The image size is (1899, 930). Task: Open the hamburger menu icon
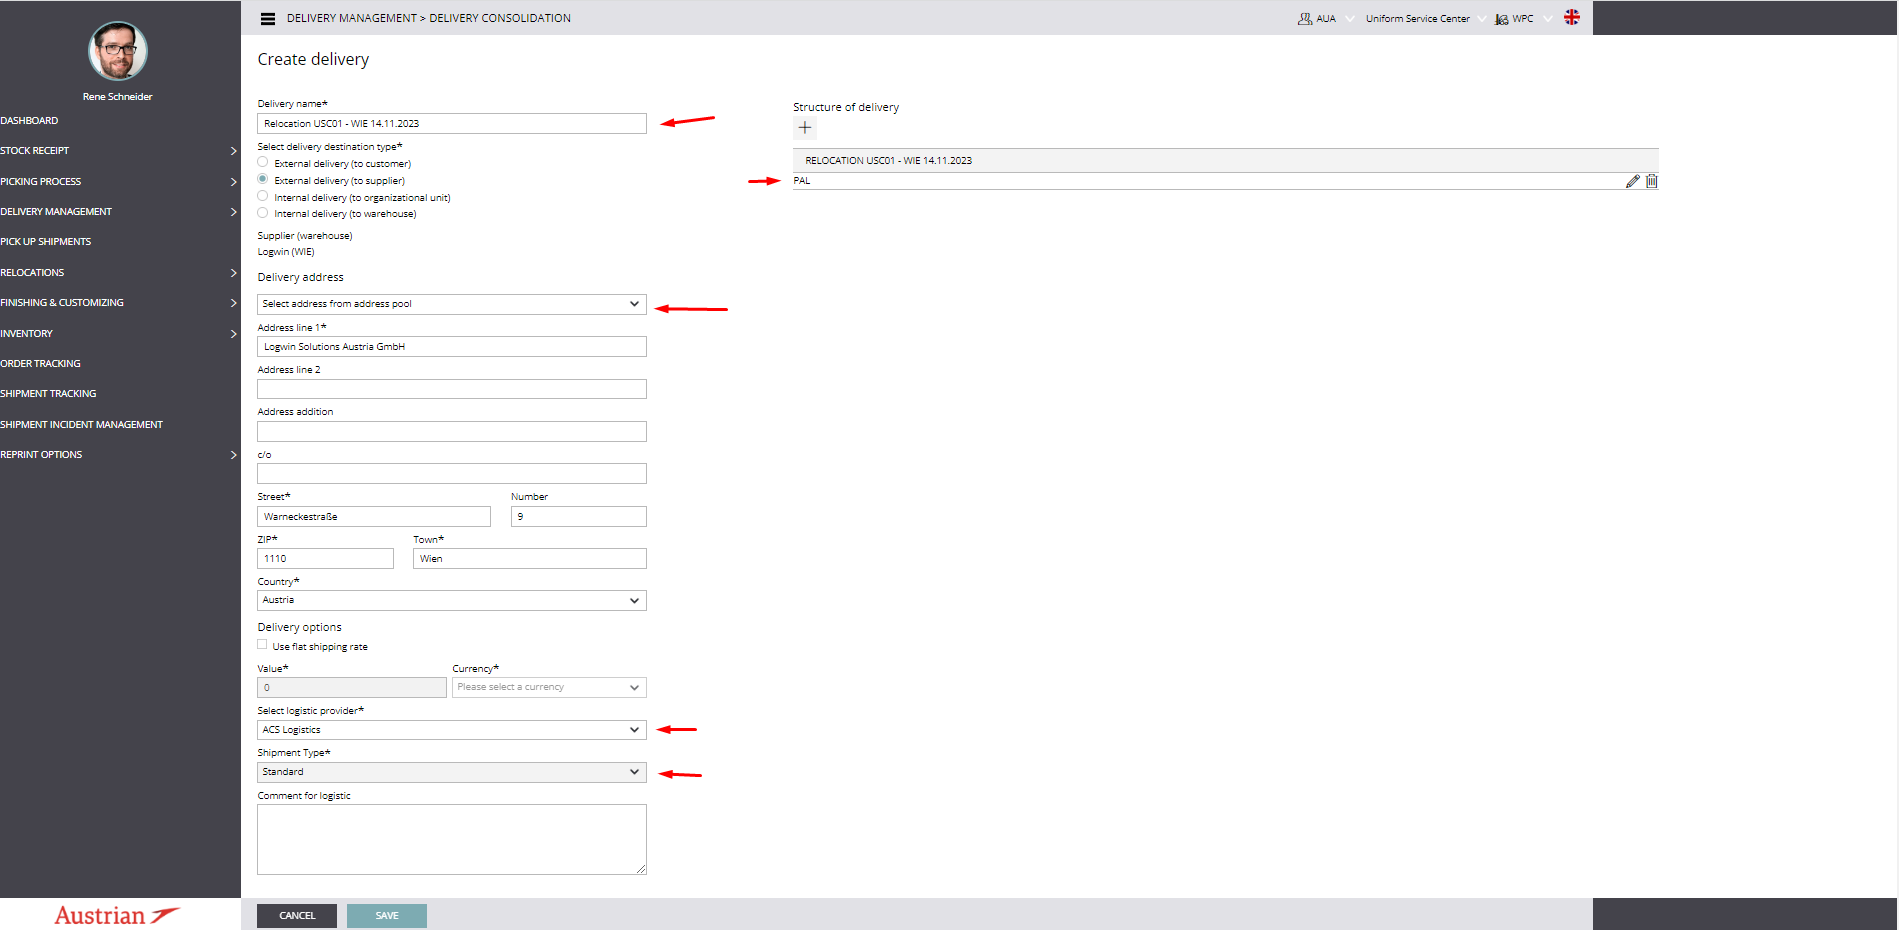point(267,19)
